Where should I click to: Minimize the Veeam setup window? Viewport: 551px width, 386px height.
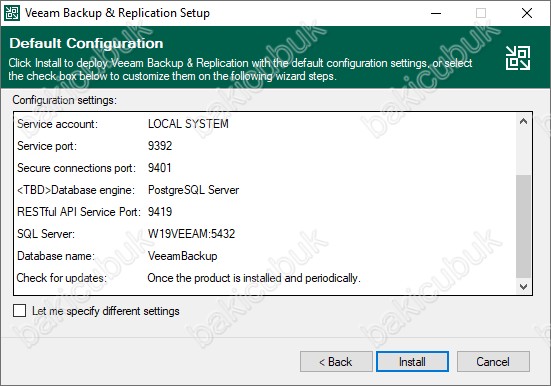436,13
